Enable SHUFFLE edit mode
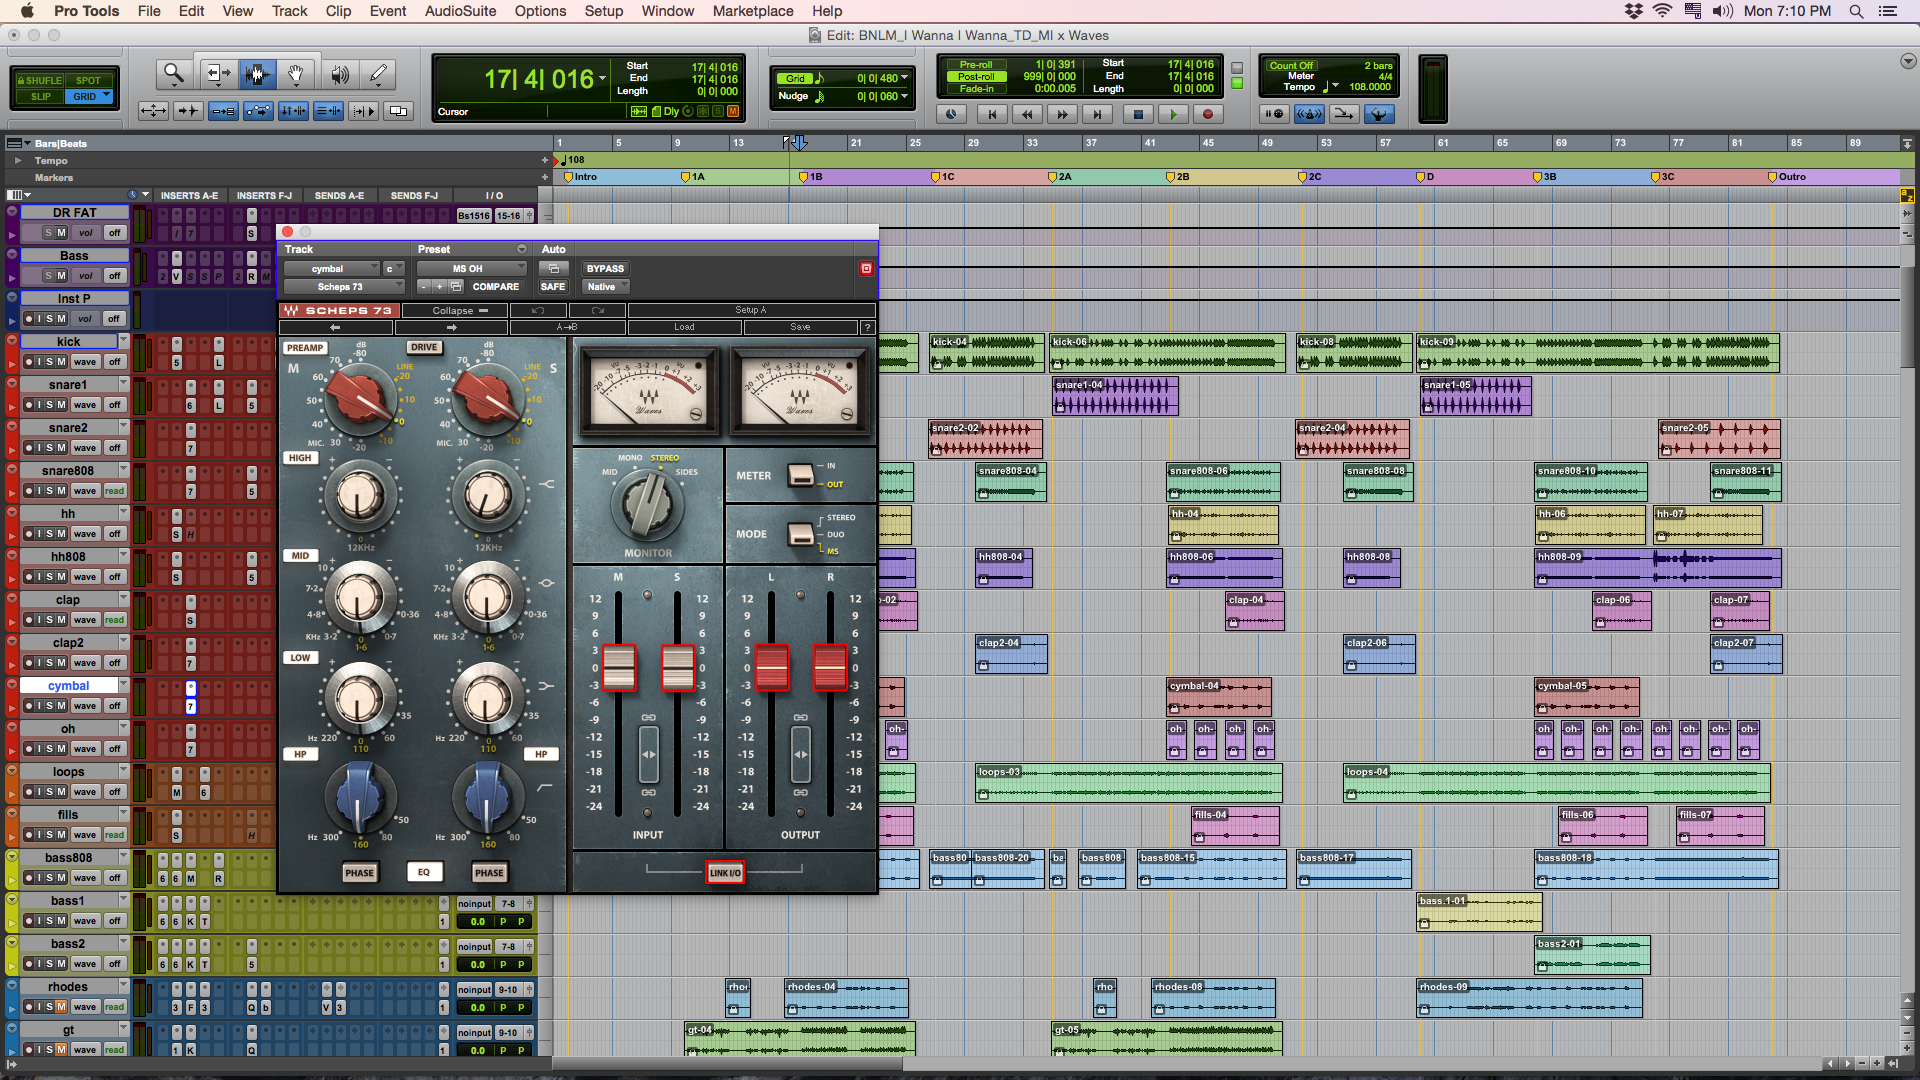This screenshot has width=1920, height=1080. (x=40, y=80)
